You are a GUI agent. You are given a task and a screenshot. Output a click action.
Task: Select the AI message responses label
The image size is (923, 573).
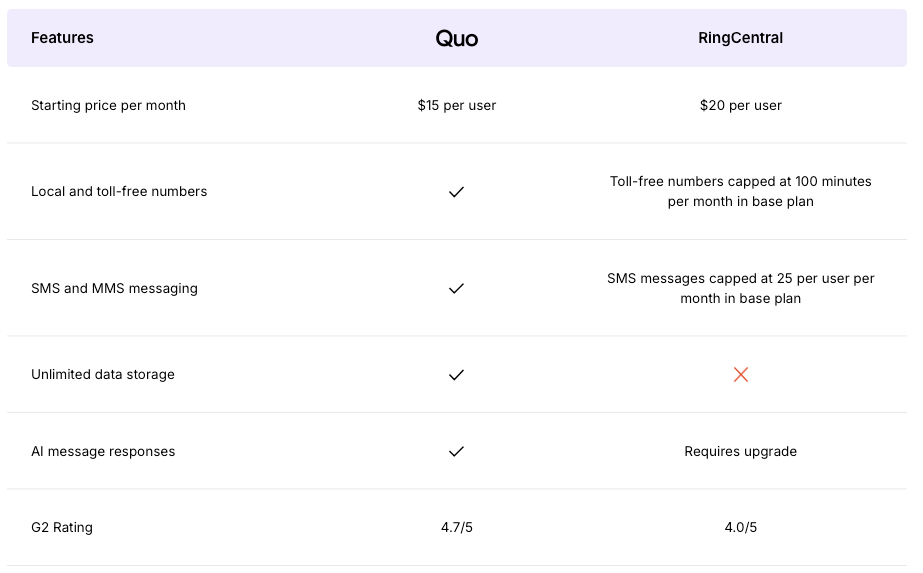(x=103, y=451)
